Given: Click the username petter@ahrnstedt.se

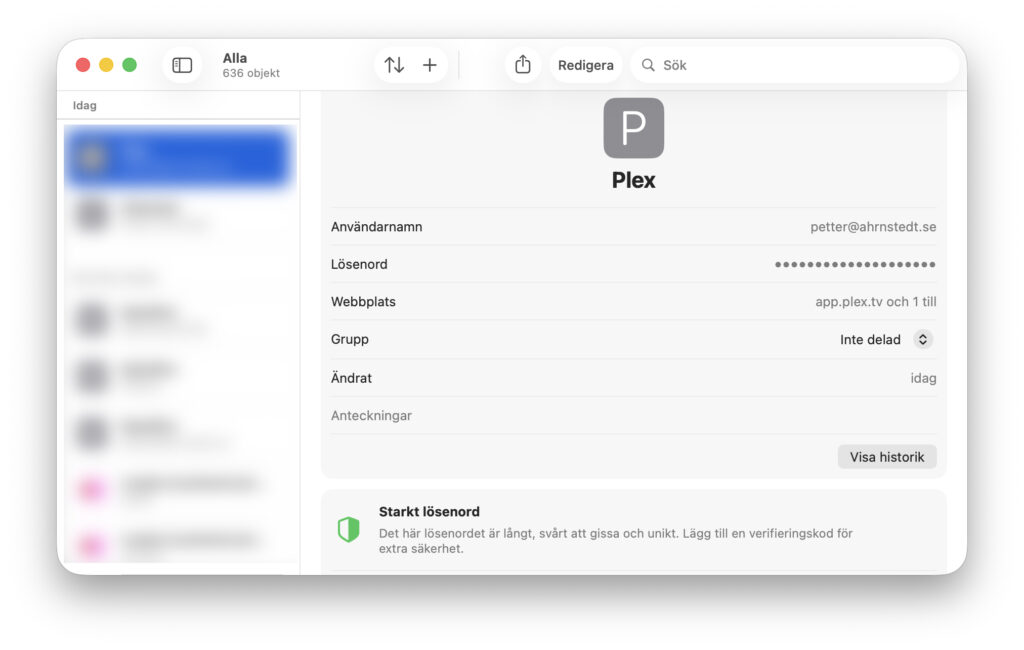Looking at the screenshot, I should (x=872, y=227).
